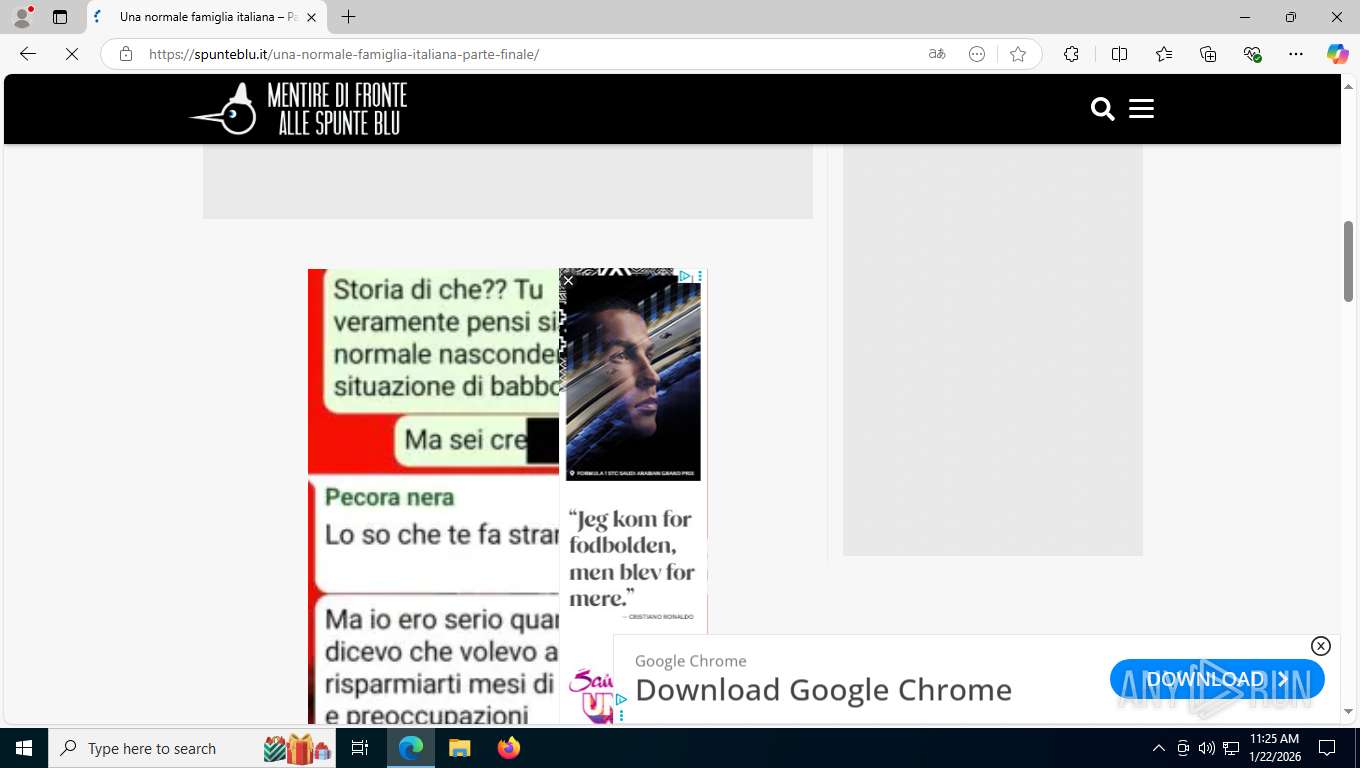Viewport: 1360px width, 768px height.
Task: Open the translate page icon
Action: point(937,54)
